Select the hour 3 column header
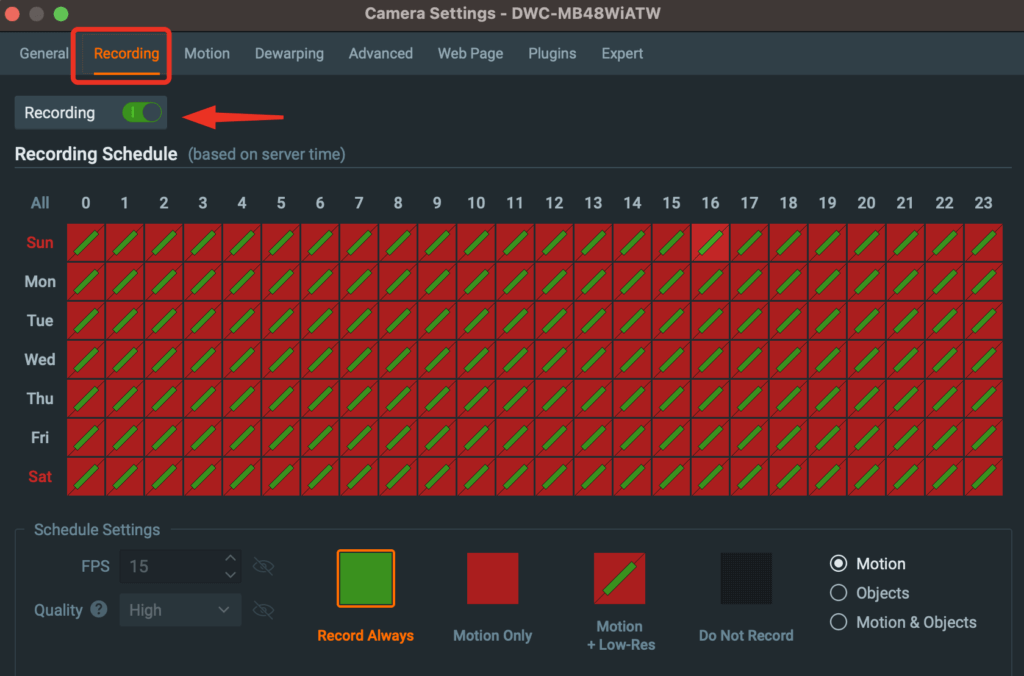The width and height of the screenshot is (1024, 676). 203,203
